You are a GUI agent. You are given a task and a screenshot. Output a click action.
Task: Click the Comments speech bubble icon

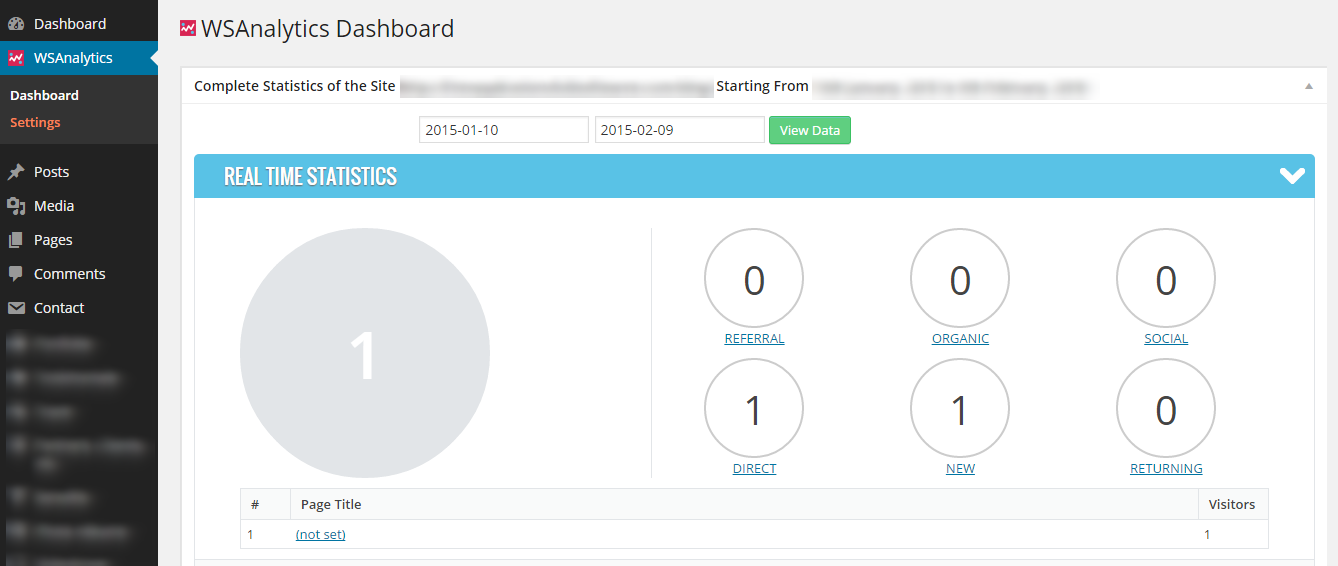pyautogui.click(x=16, y=274)
